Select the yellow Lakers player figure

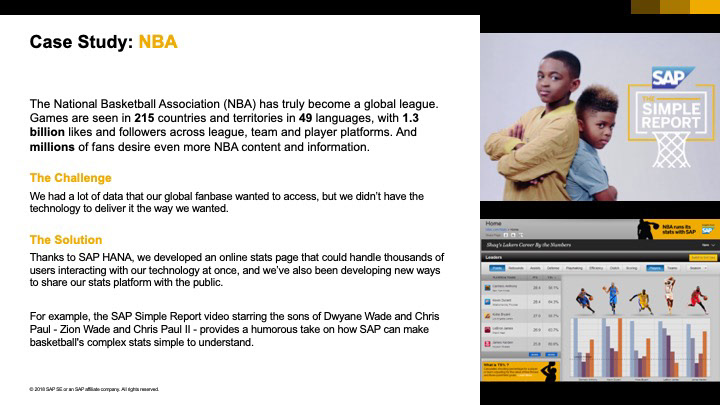coord(641,302)
